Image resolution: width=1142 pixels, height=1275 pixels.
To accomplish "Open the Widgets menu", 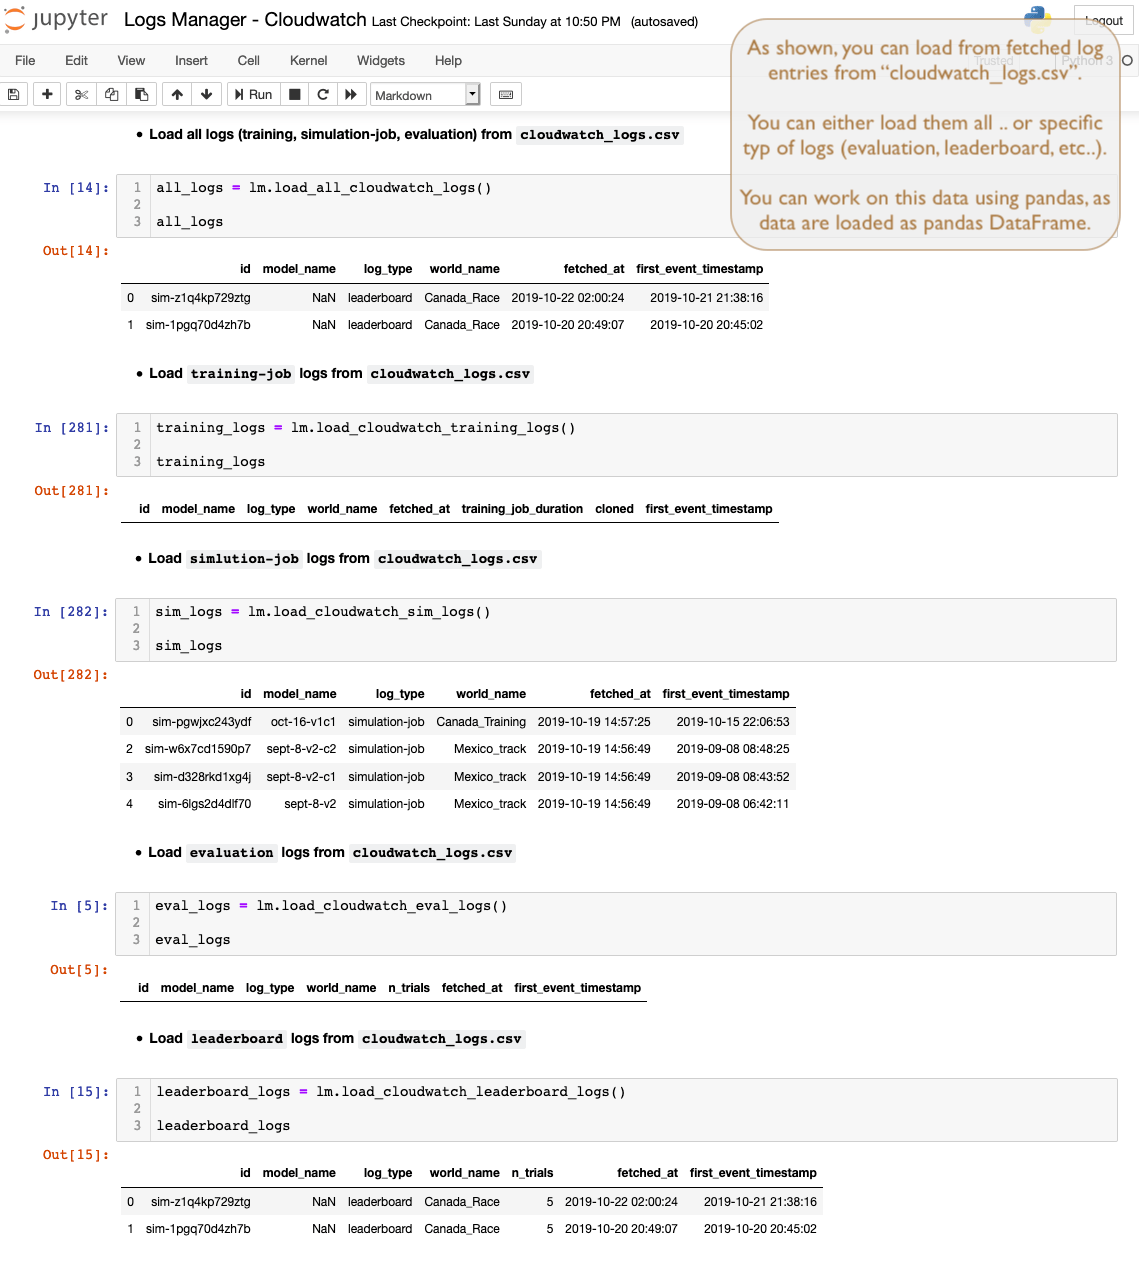I will point(381,60).
